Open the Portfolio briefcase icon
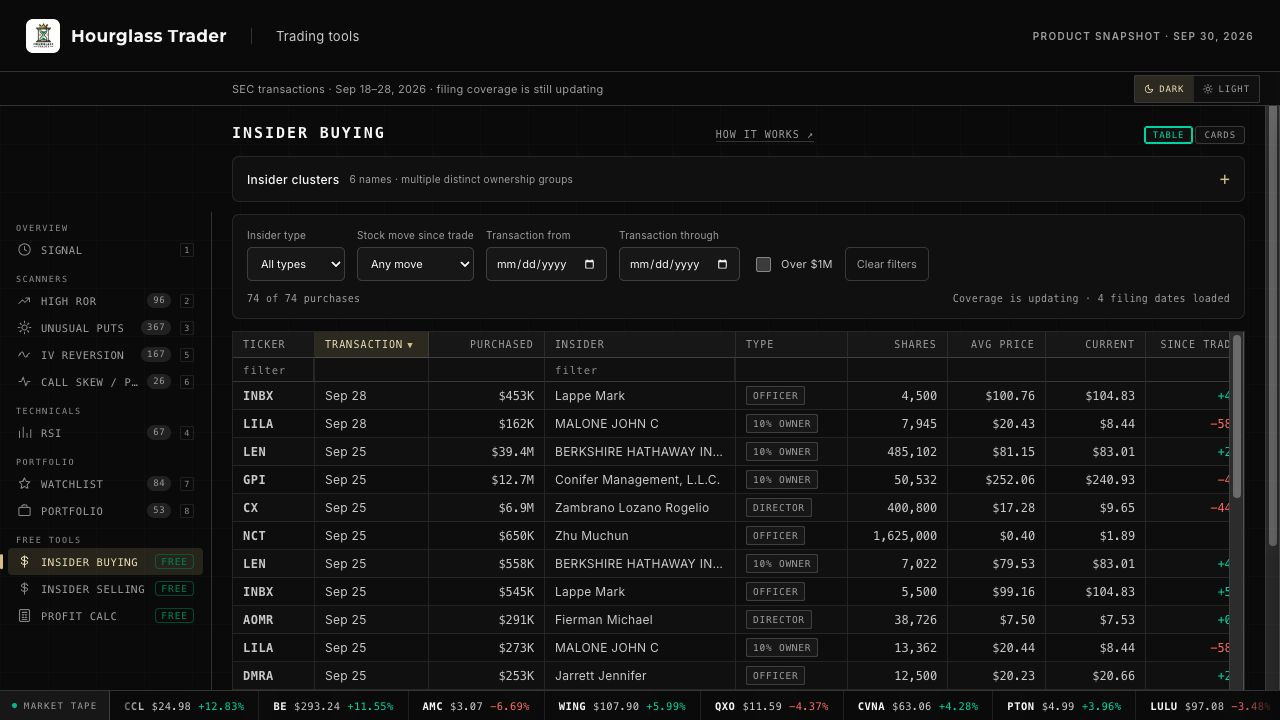The width and height of the screenshot is (1280, 720). coord(24,511)
